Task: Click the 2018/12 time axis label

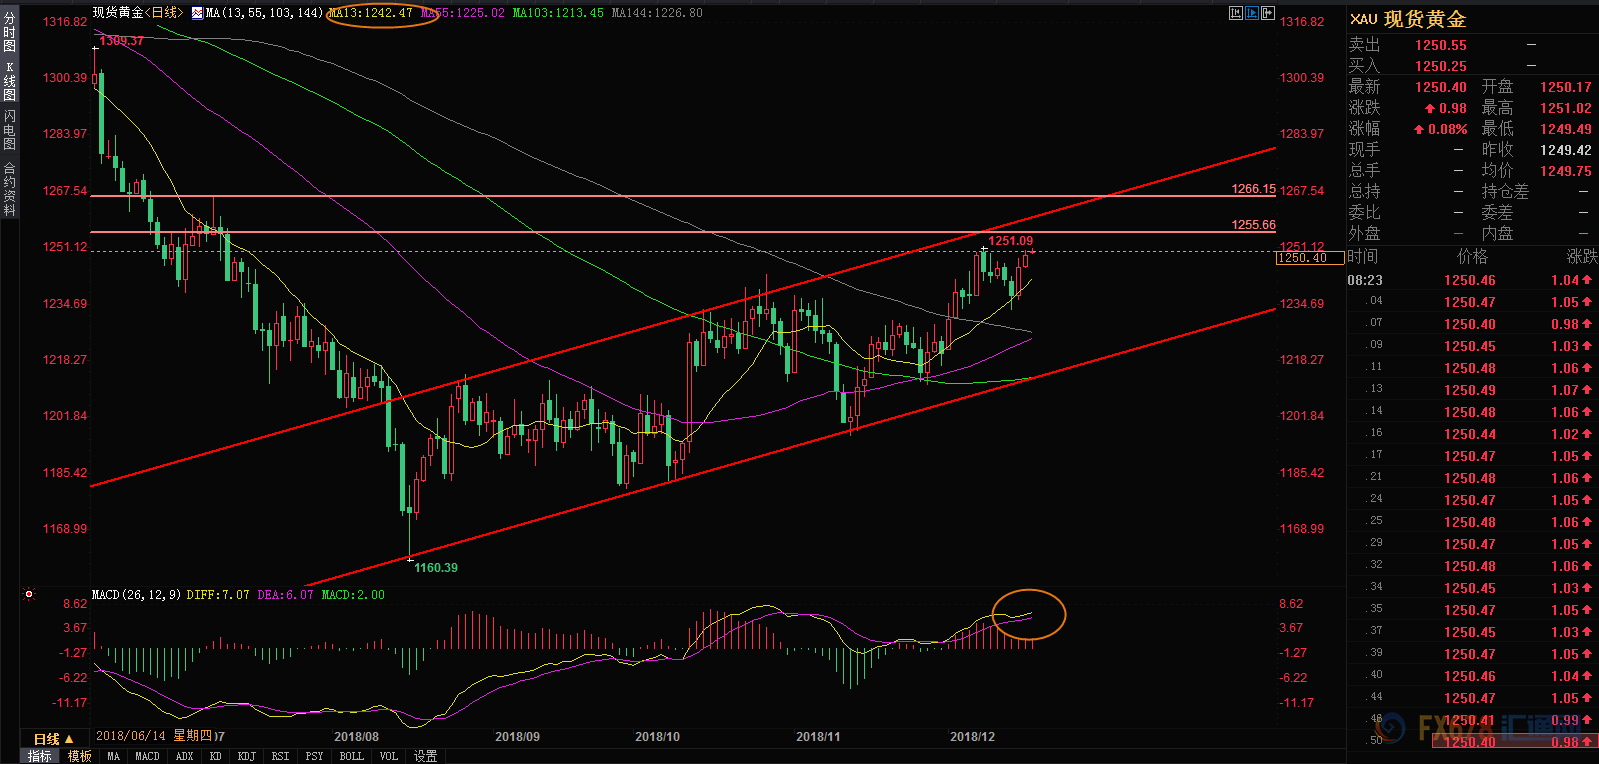Action: coord(972,736)
